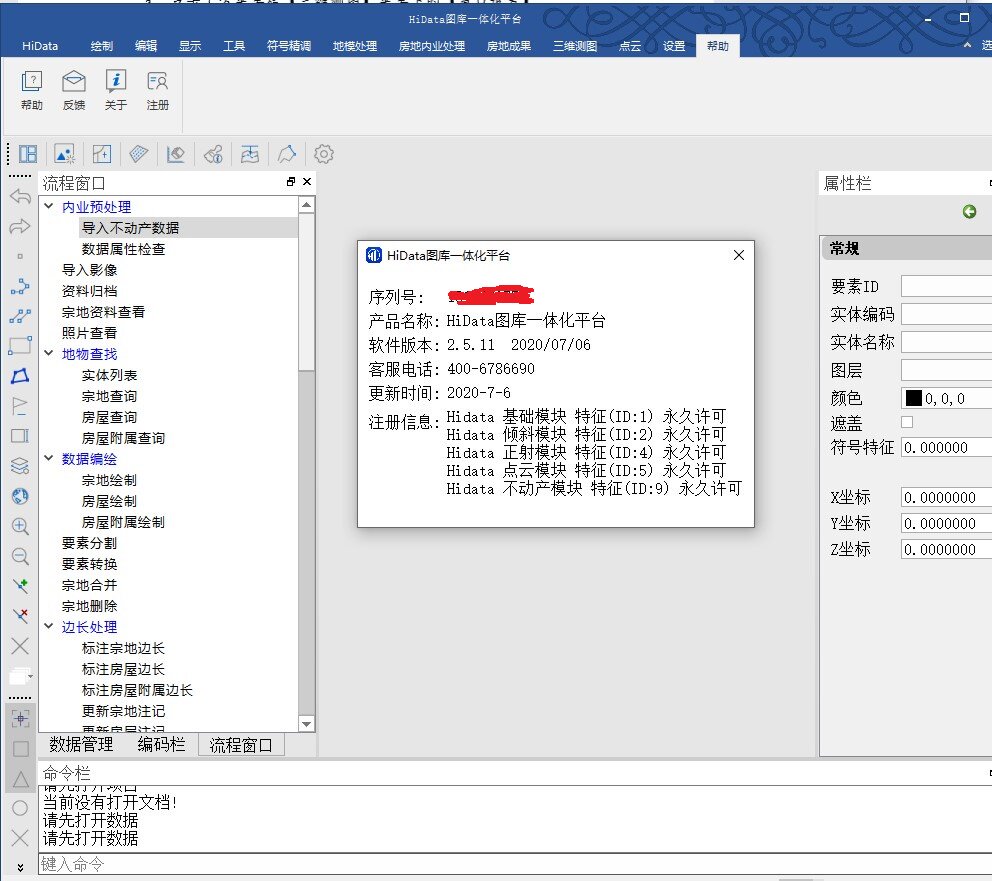Click the undo arrow in left sidebar
This screenshot has height=881, width=992.
[20, 197]
